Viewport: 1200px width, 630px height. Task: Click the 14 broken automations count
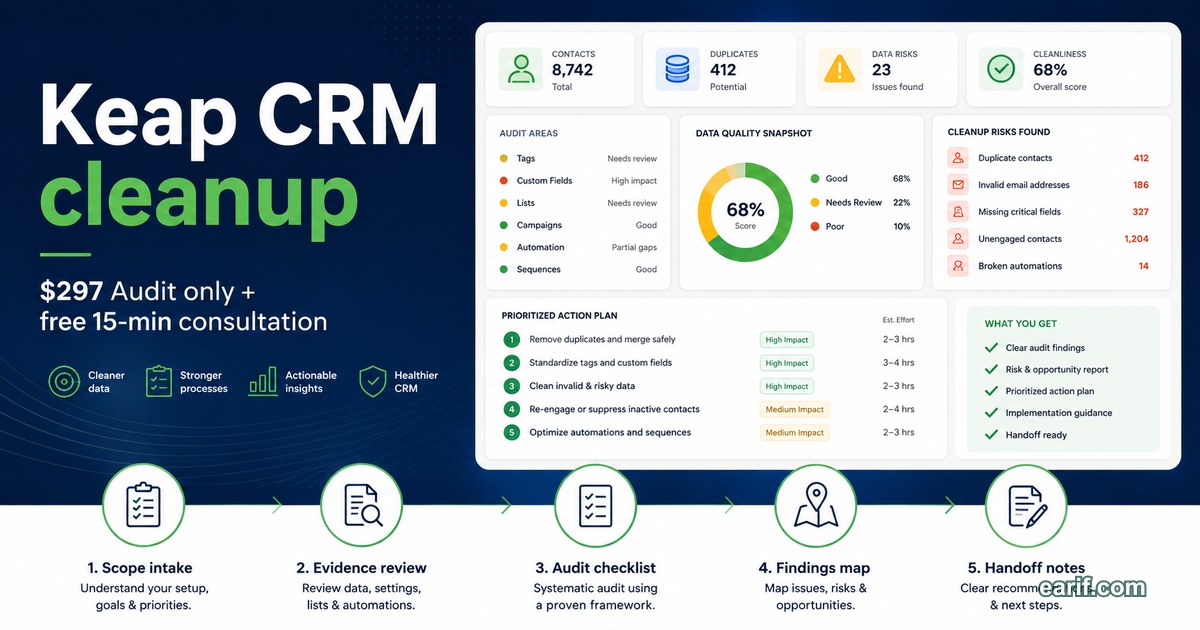[x=1143, y=266]
